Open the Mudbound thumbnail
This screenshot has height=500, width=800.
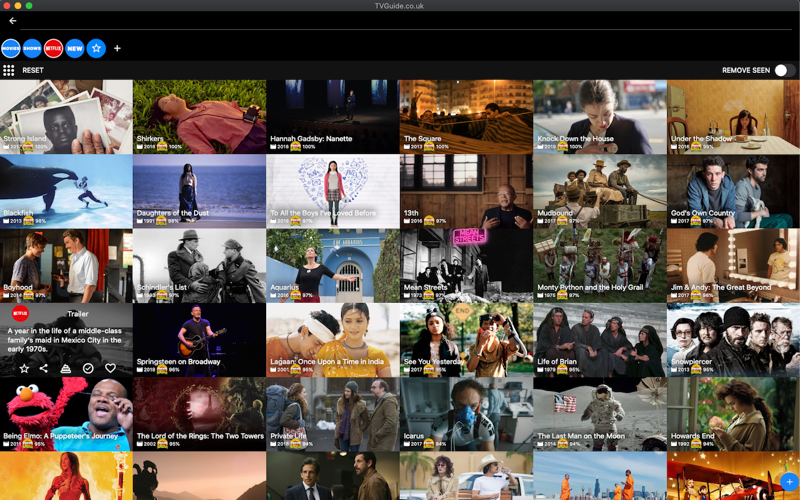pyautogui.click(x=599, y=191)
